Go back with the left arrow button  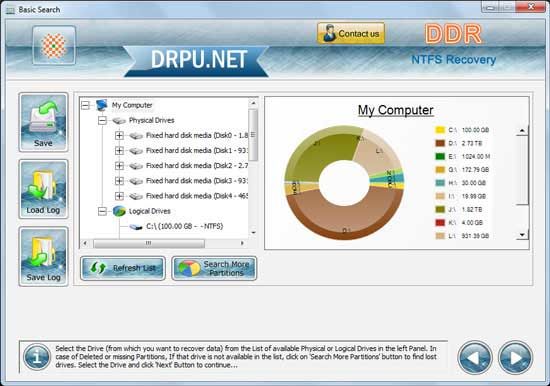(475, 358)
